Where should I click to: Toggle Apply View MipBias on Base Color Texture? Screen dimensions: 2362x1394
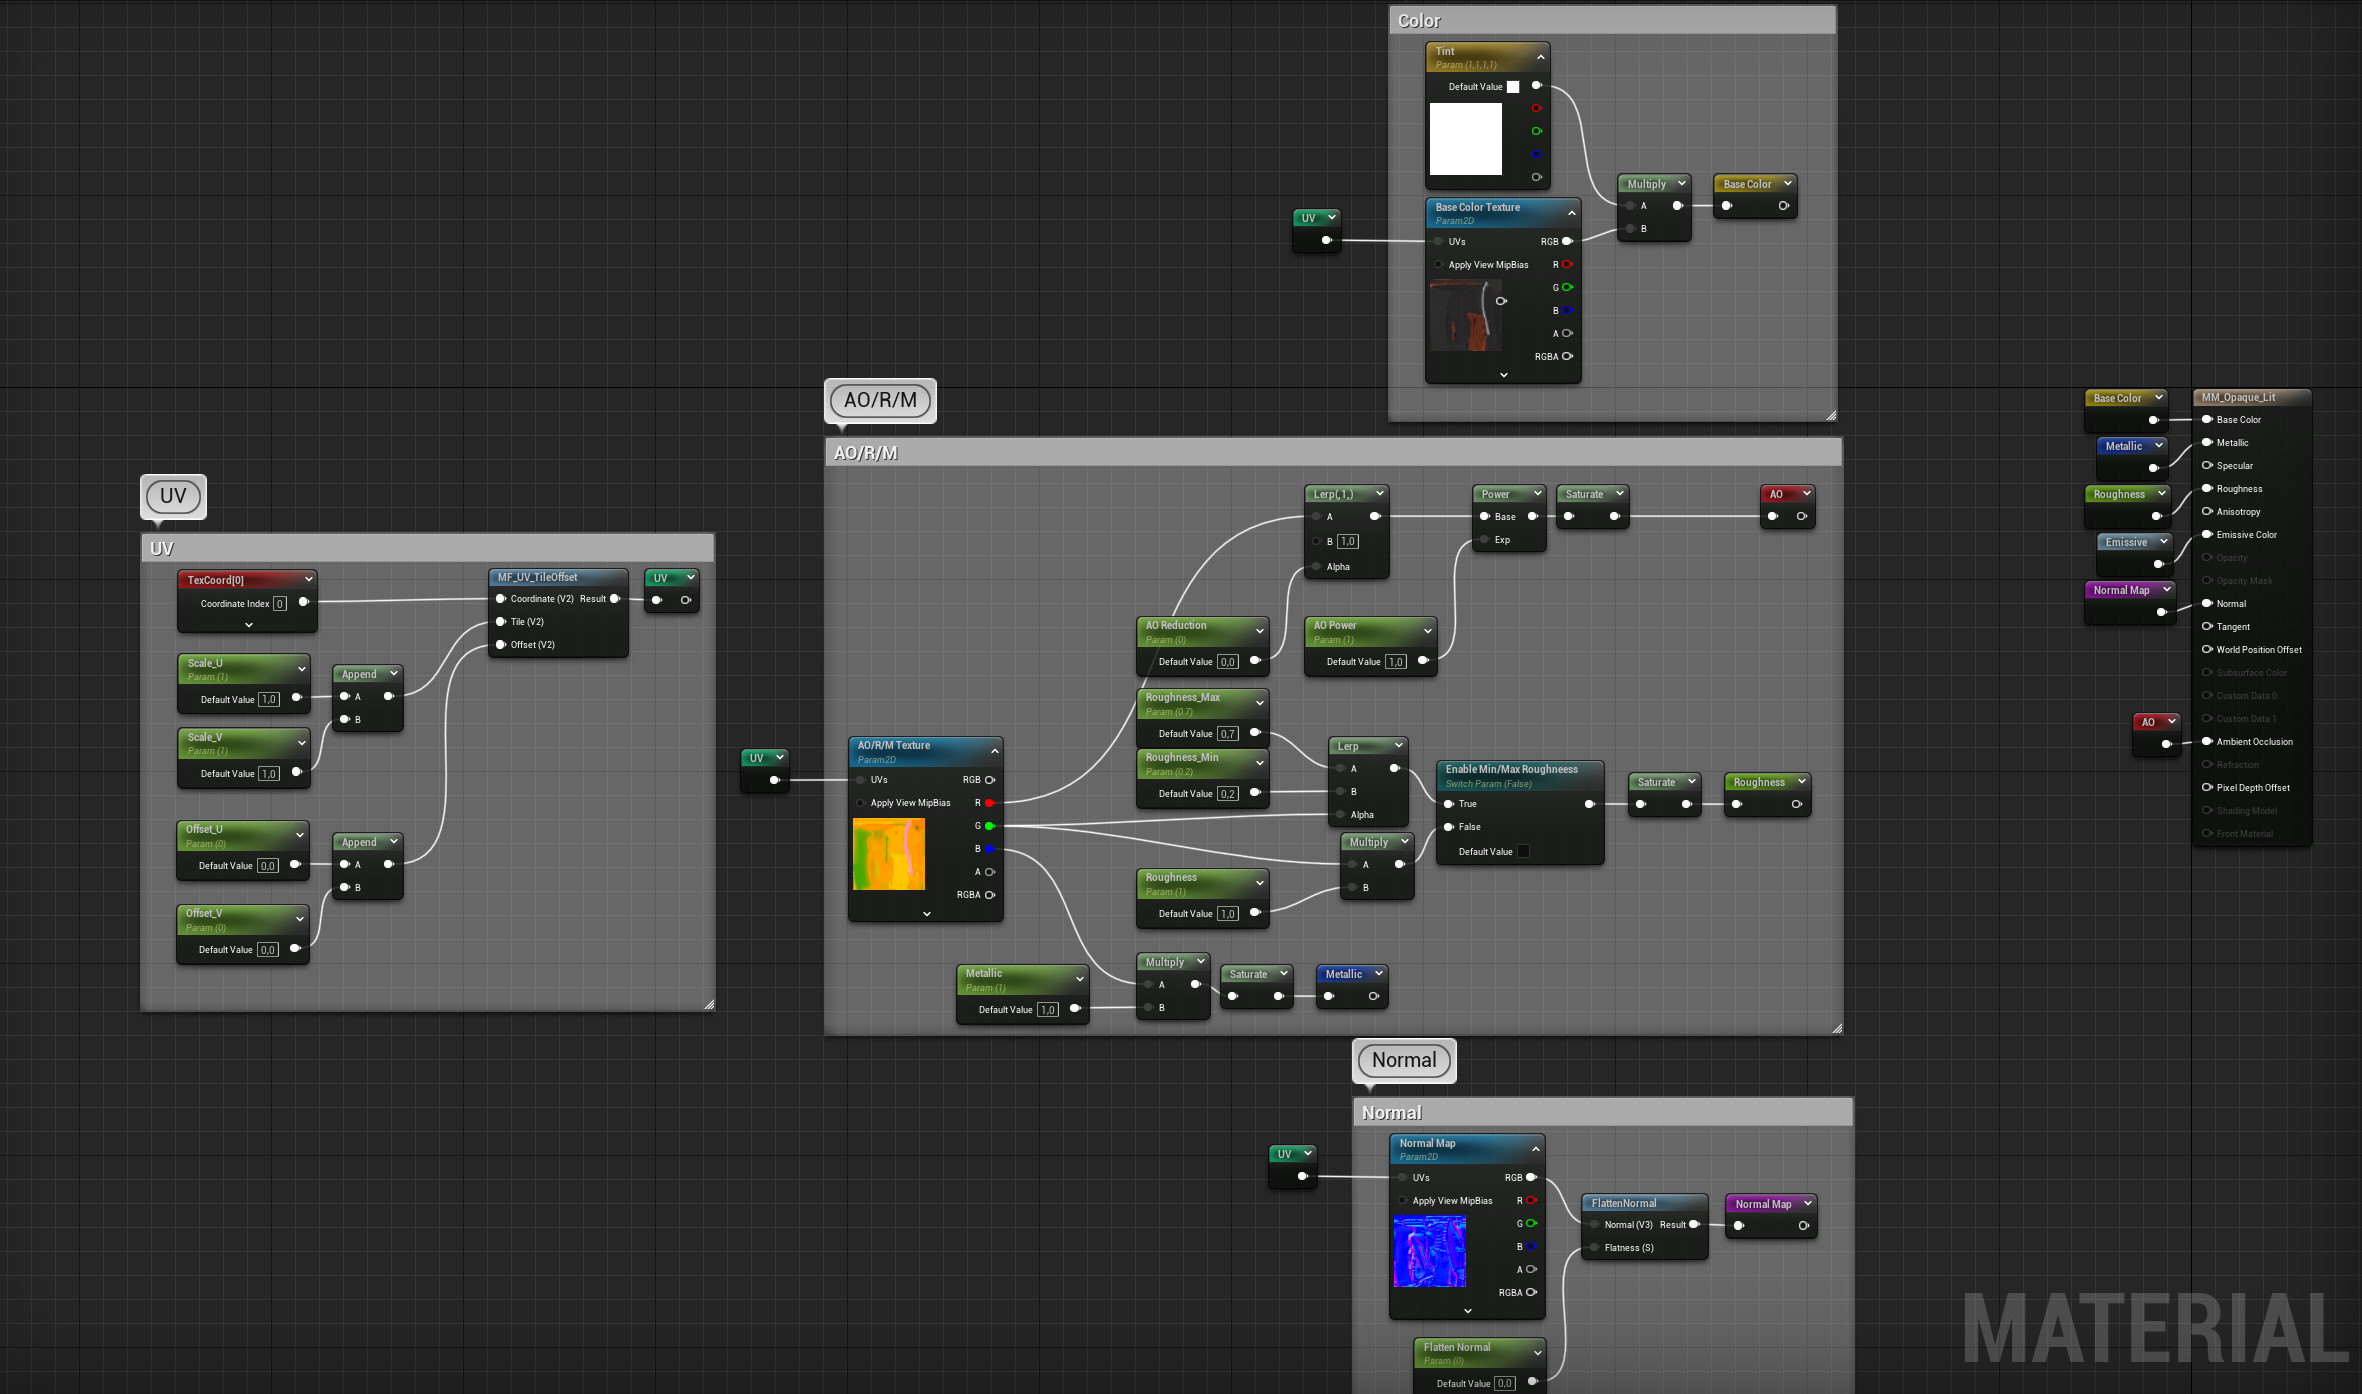pos(1439,265)
